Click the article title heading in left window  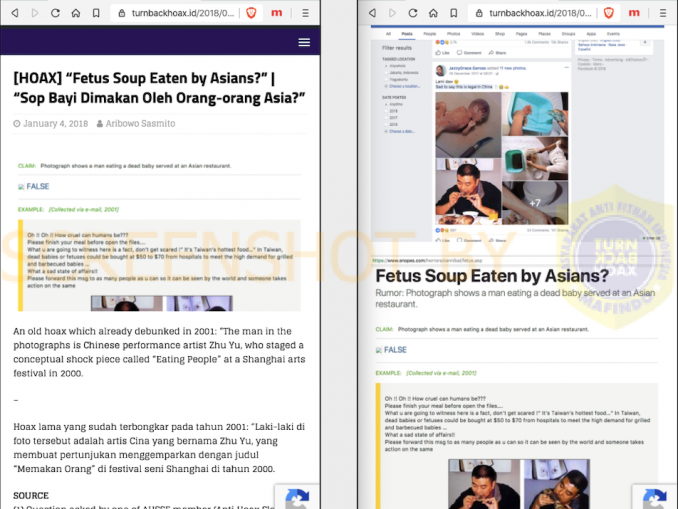[159, 88]
